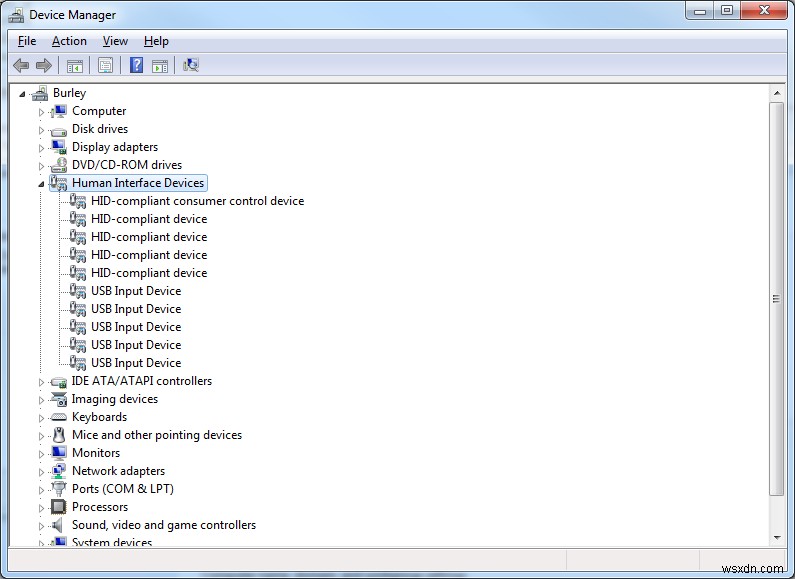Click the Sound controllers speaker icon
This screenshot has width=795, height=579.
[x=57, y=525]
